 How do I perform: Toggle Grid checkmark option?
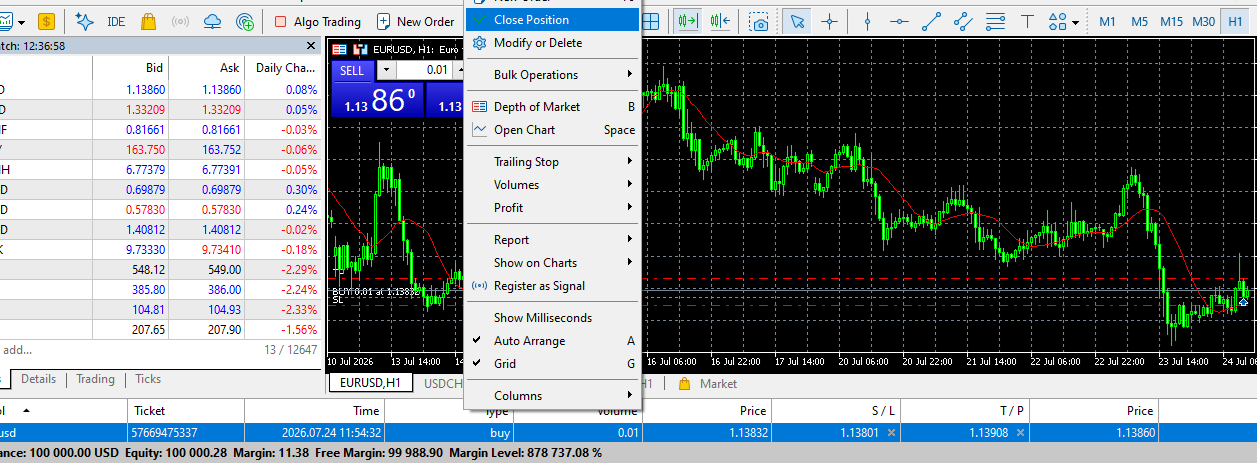(553, 364)
